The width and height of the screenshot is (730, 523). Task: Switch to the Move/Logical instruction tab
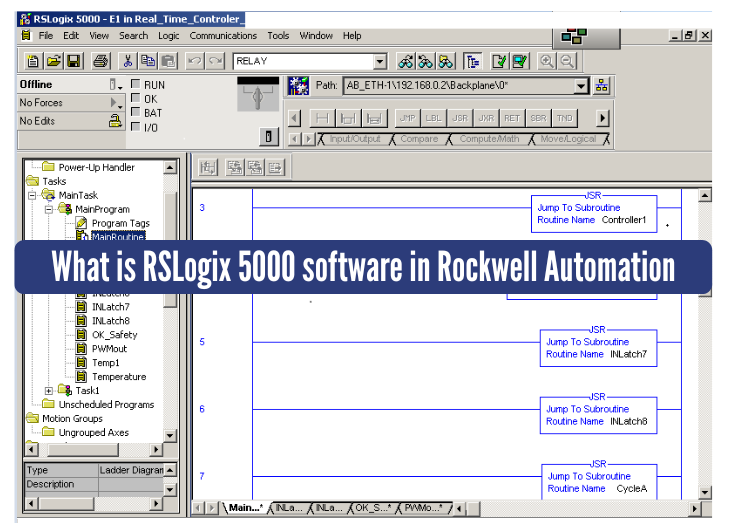(568, 139)
